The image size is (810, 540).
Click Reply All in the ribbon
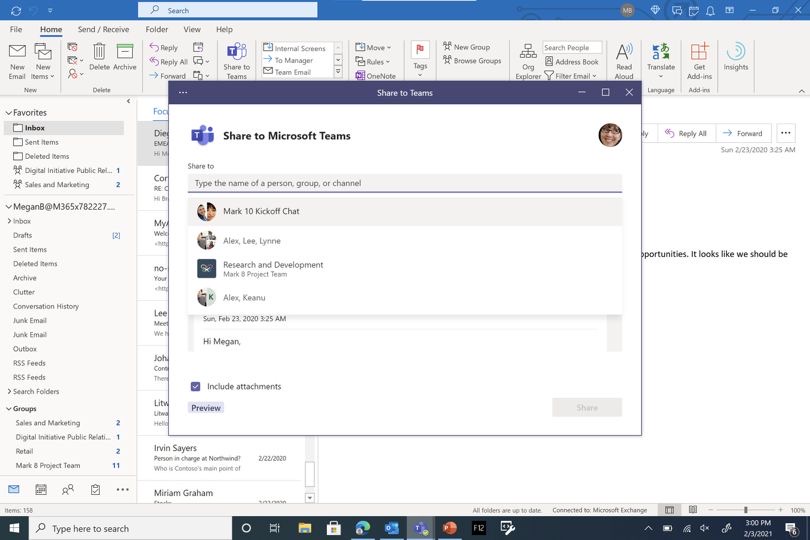(168, 61)
